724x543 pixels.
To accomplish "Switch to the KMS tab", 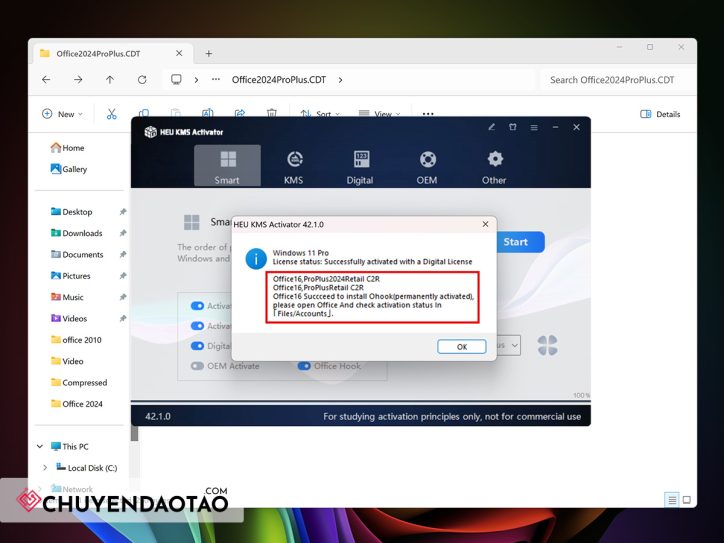I will click(x=294, y=166).
